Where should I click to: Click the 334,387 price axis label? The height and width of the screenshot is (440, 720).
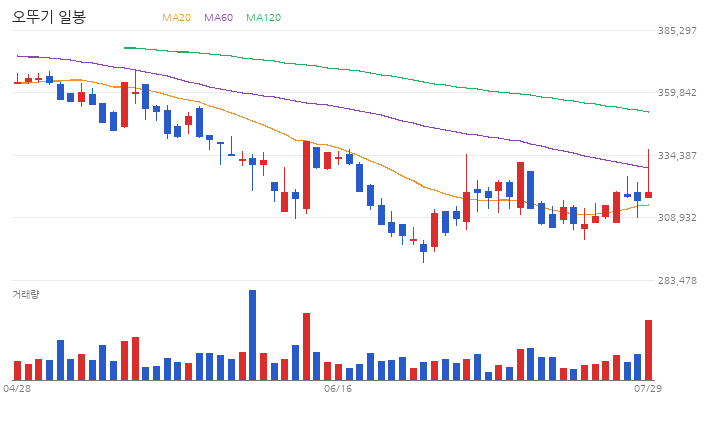click(x=677, y=156)
